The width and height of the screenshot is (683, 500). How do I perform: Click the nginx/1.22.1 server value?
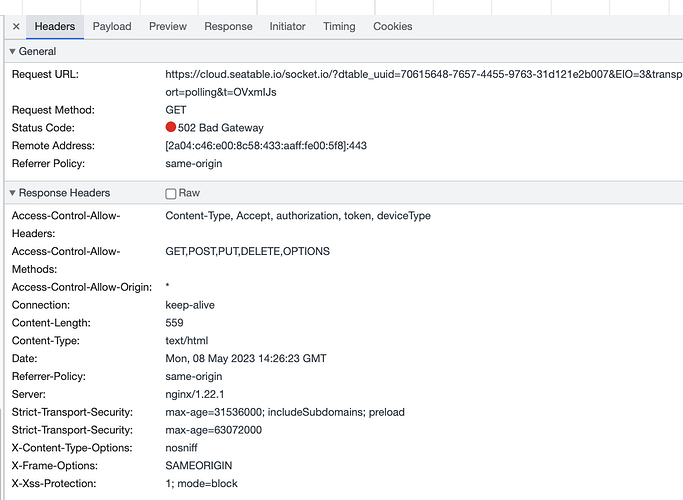click(x=195, y=394)
